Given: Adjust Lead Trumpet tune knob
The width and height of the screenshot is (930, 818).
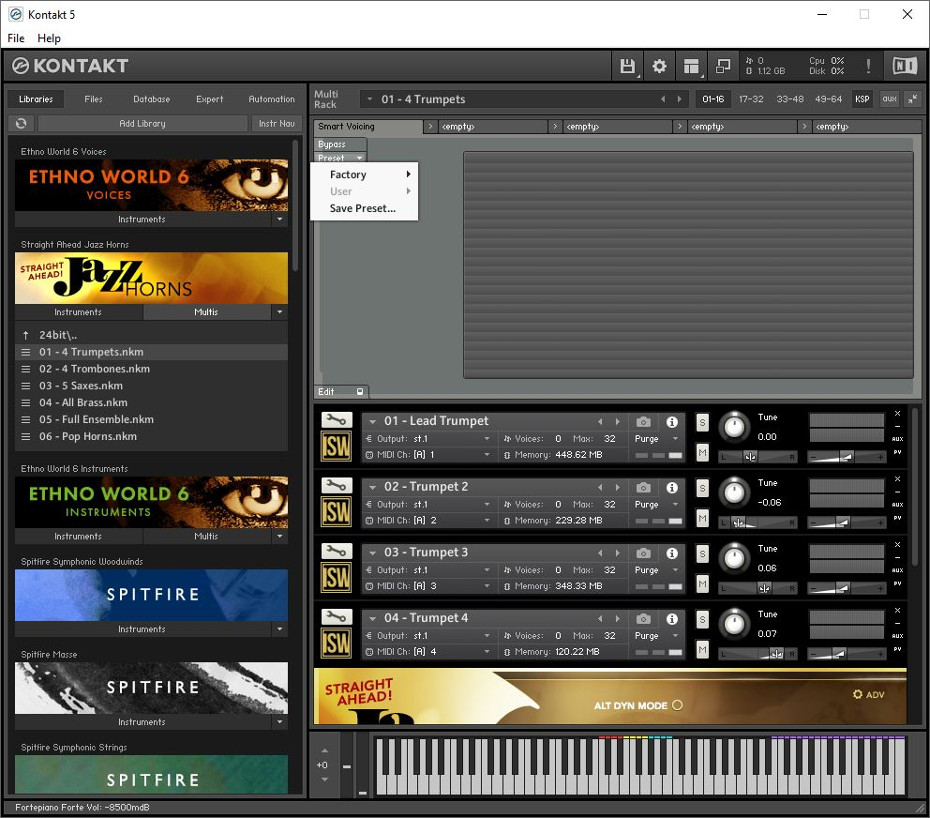Looking at the screenshot, I should pos(734,426).
